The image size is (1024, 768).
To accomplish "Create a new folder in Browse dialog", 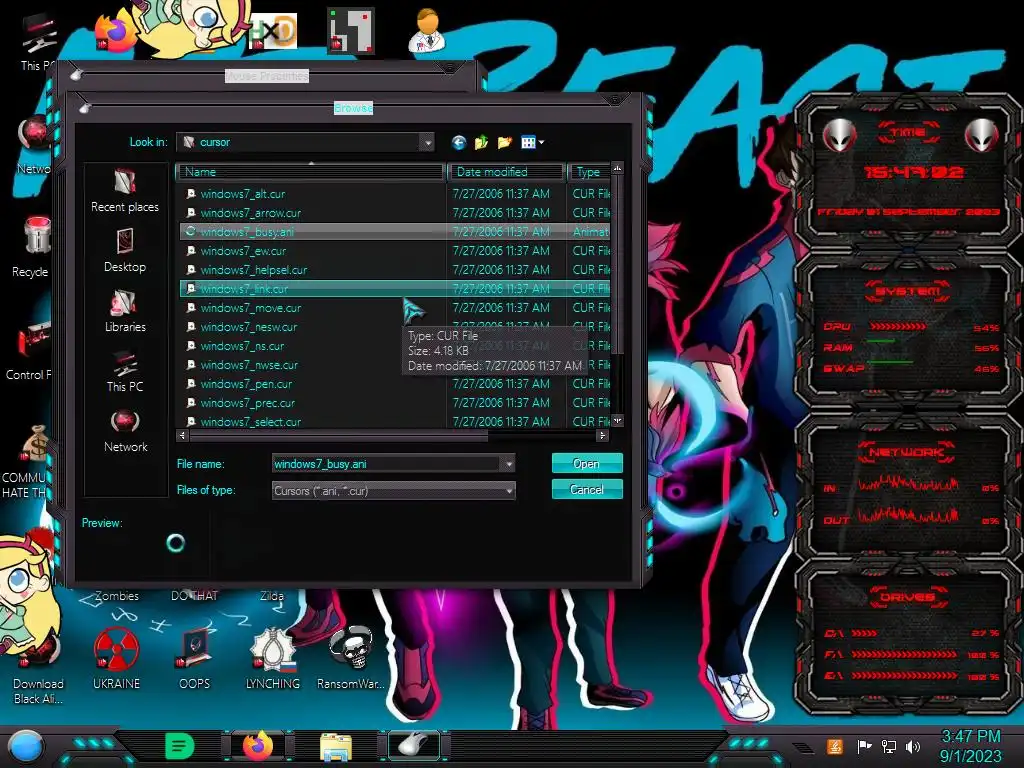I will 504,142.
